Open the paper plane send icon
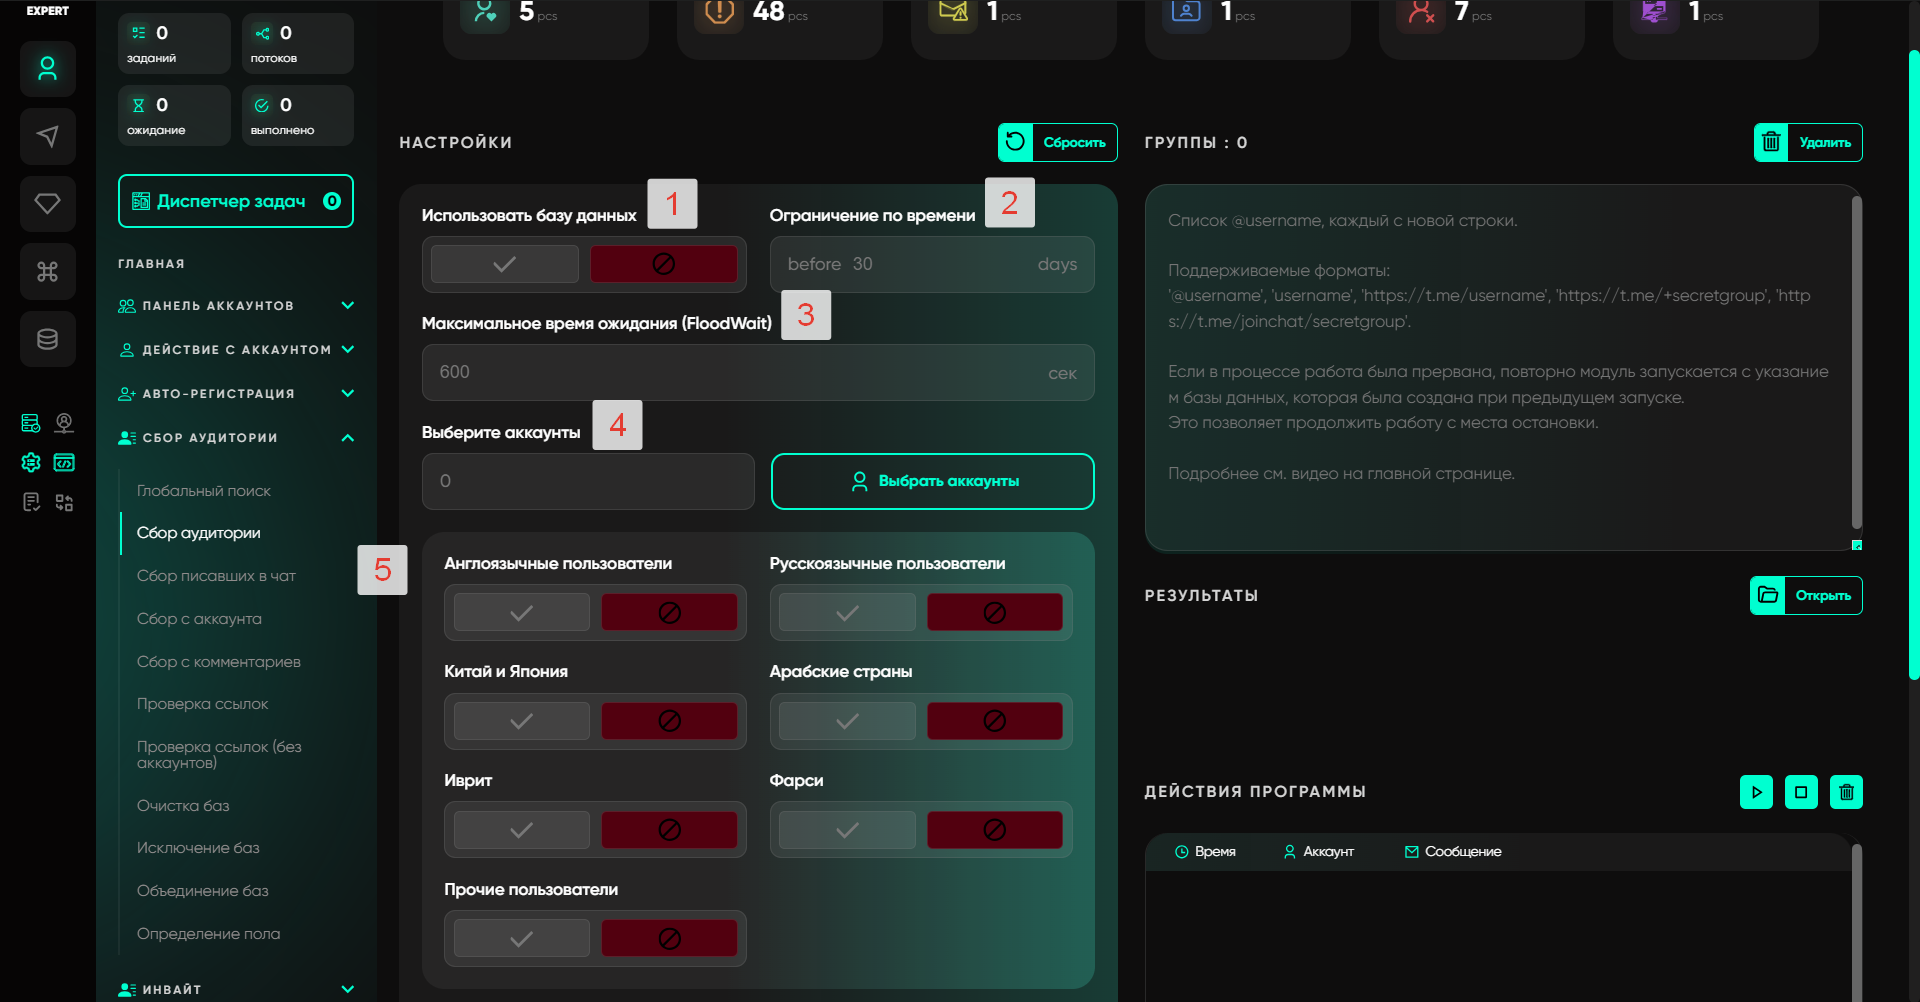This screenshot has height=1002, width=1920. click(x=47, y=136)
